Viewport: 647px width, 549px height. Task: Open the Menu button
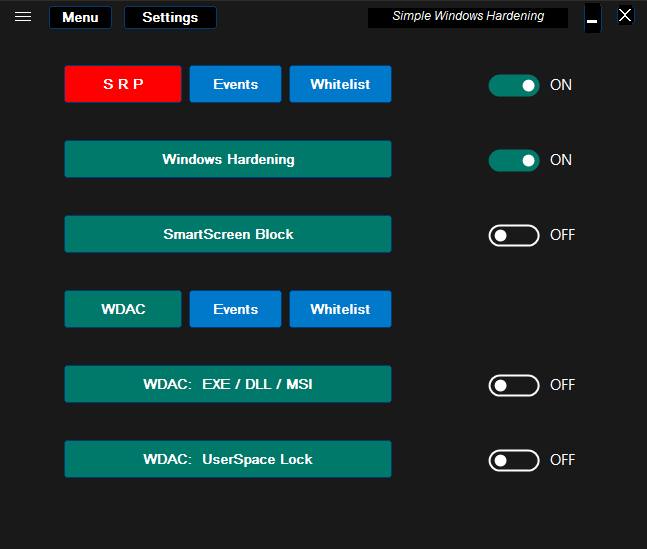[x=80, y=17]
